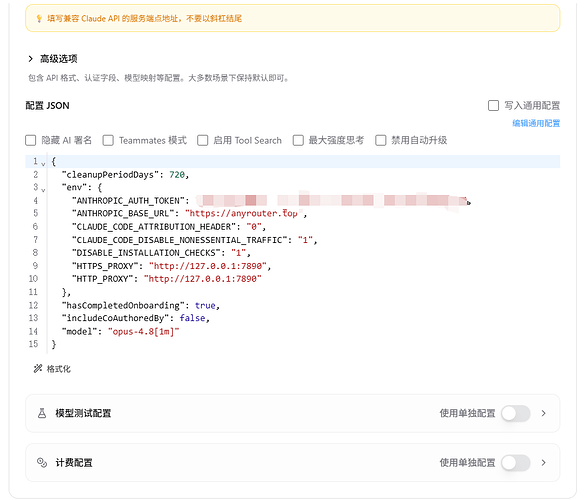
Task: Click the model value "opus-4.8[1m]"
Action: point(144,331)
